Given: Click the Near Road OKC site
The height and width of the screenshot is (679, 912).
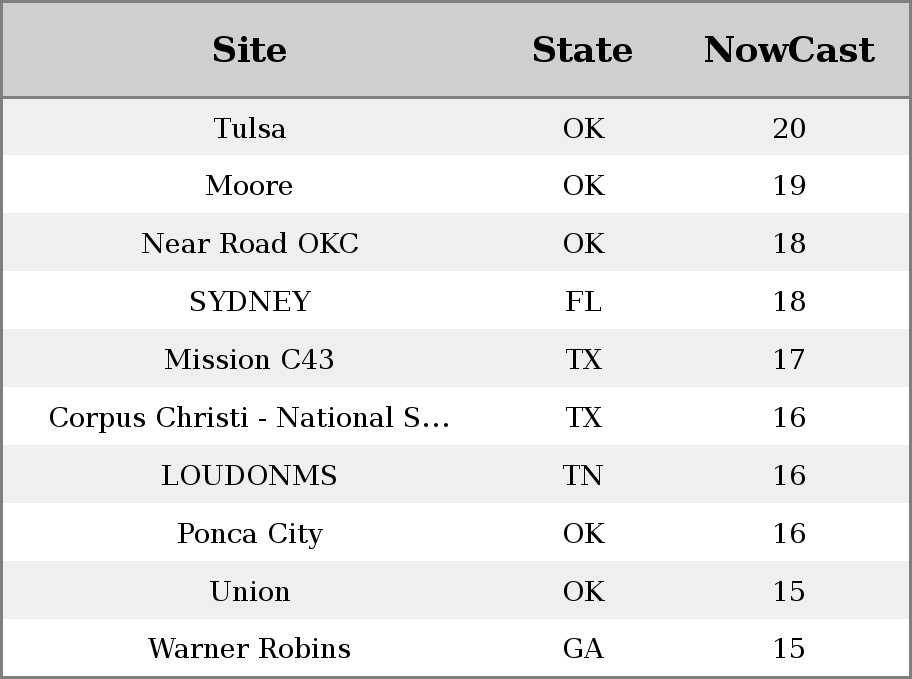Looking at the screenshot, I should (x=250, y=243).
